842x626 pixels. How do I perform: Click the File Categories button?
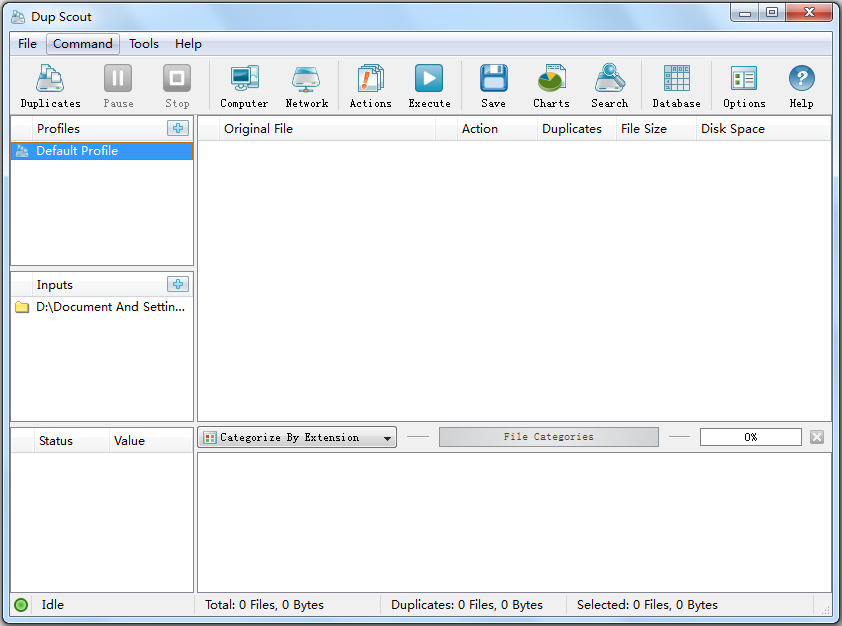(549, 437)
